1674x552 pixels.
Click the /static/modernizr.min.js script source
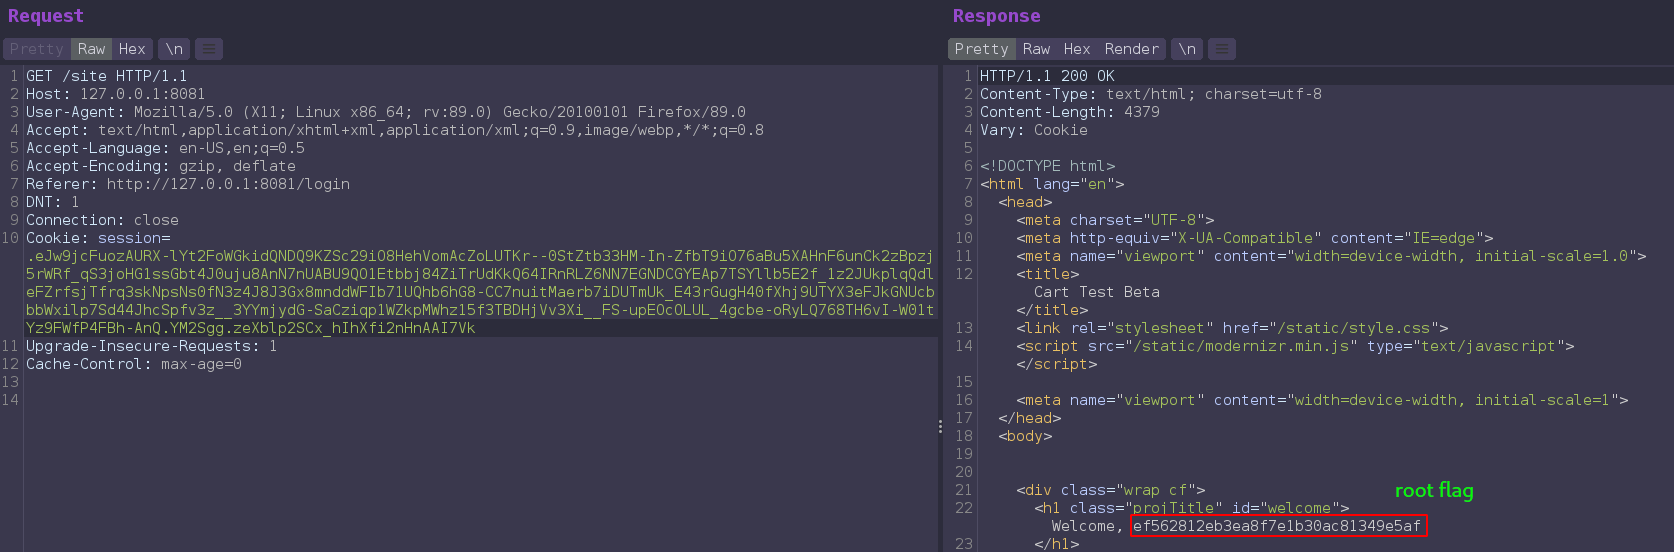click(1242, 346)
